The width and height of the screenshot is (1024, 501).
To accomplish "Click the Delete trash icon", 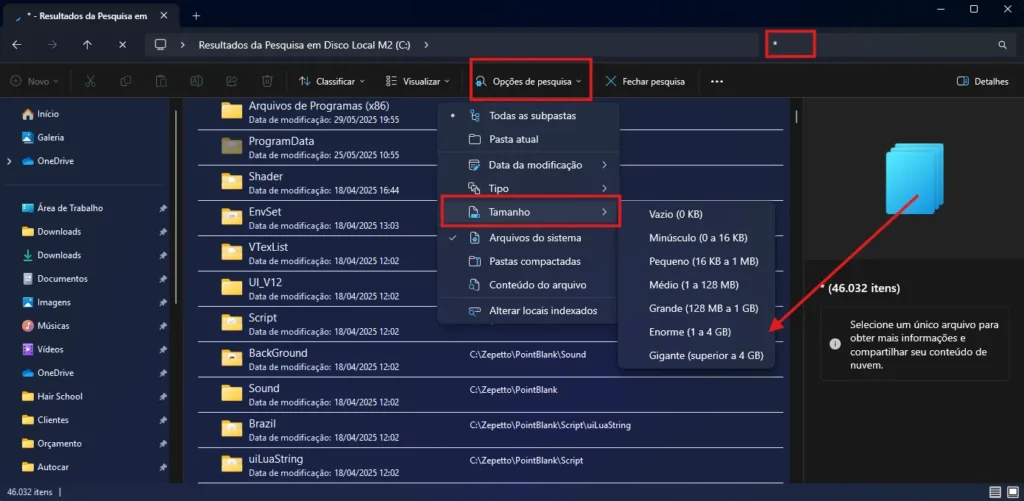I will coord(266,82).
